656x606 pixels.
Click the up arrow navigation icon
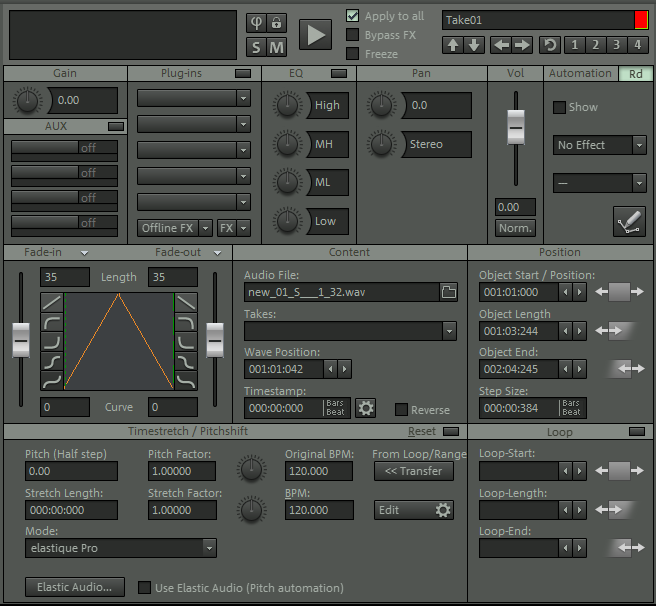(453, 45)
